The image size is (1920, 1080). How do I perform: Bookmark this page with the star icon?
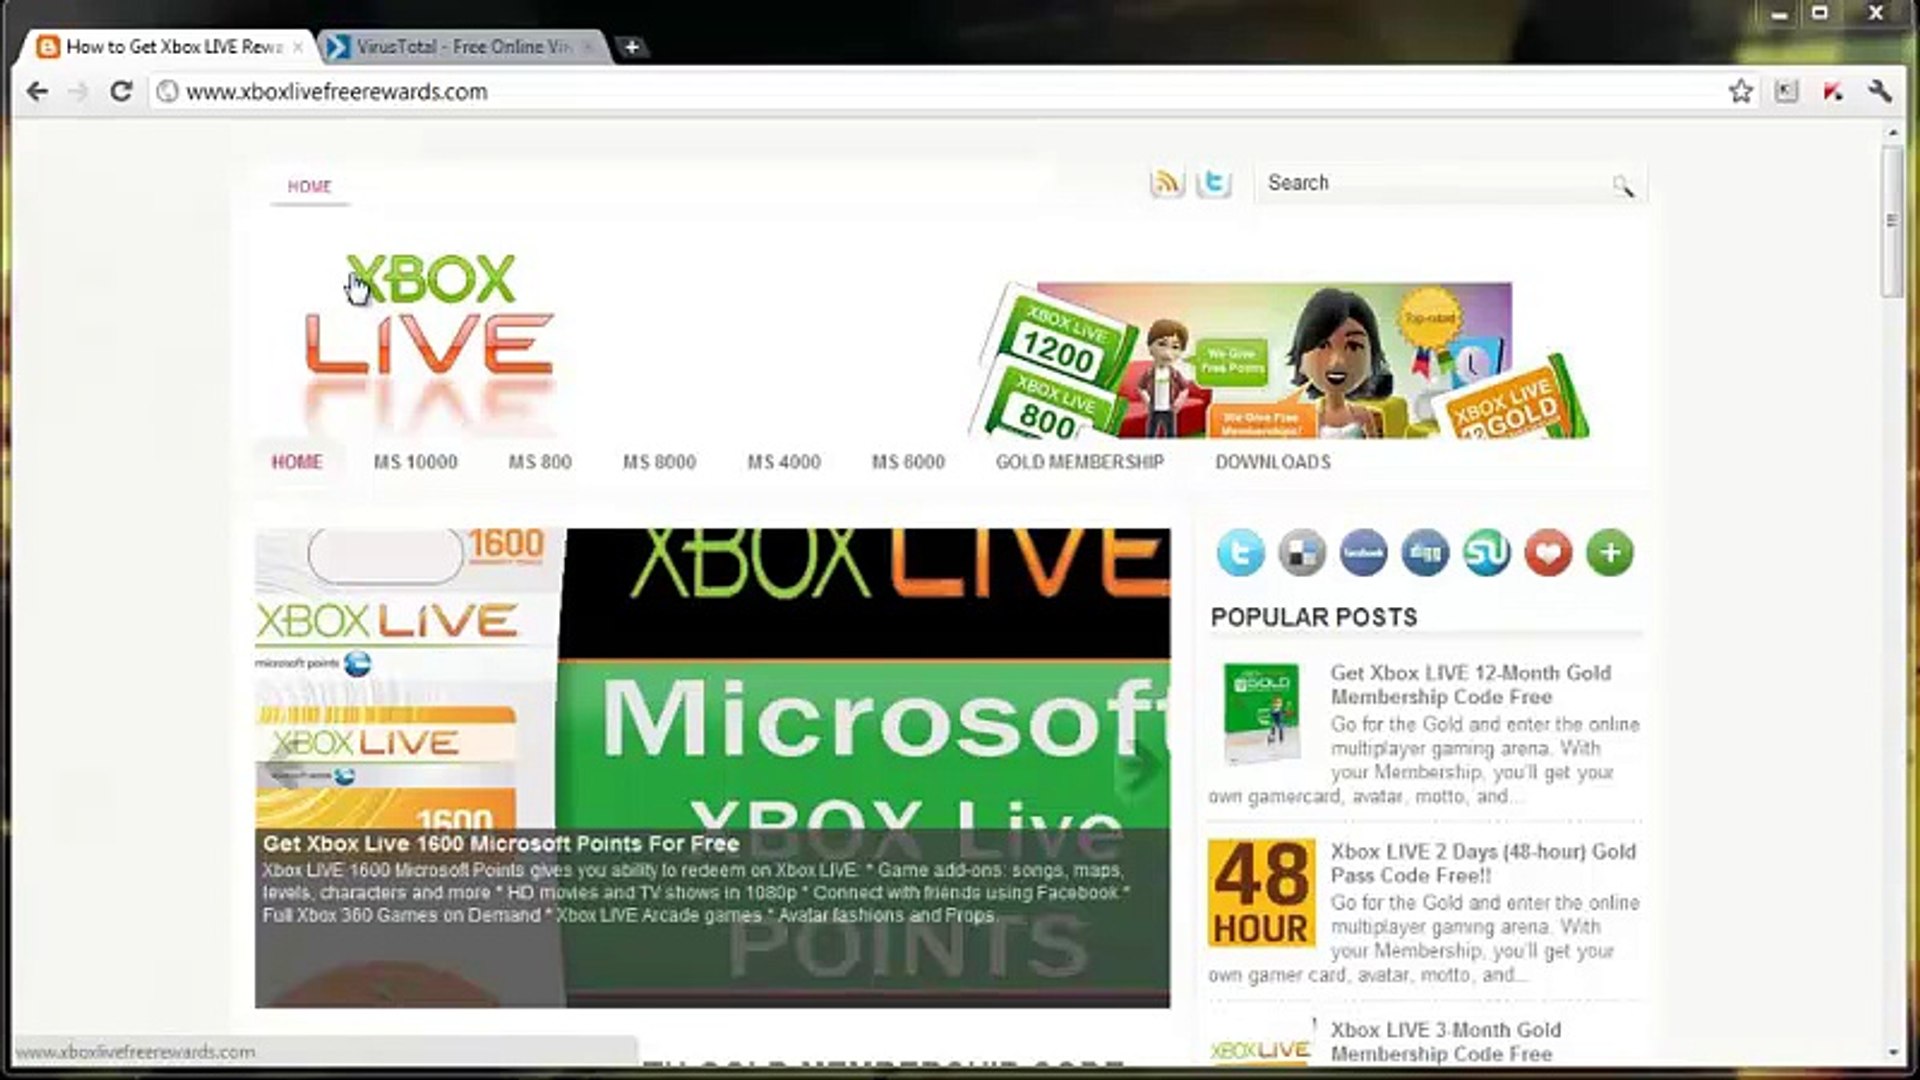point(1741,91)
